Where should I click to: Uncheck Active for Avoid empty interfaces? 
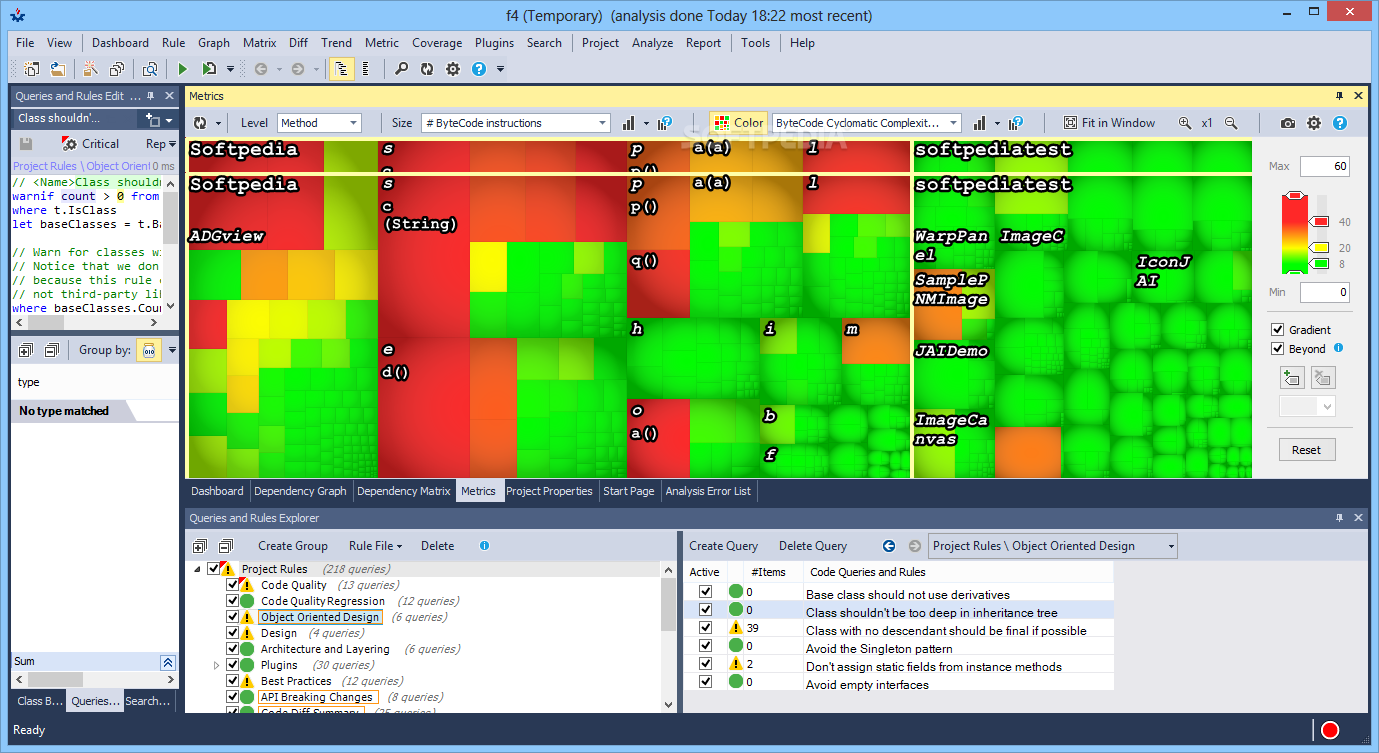point(706,684)
